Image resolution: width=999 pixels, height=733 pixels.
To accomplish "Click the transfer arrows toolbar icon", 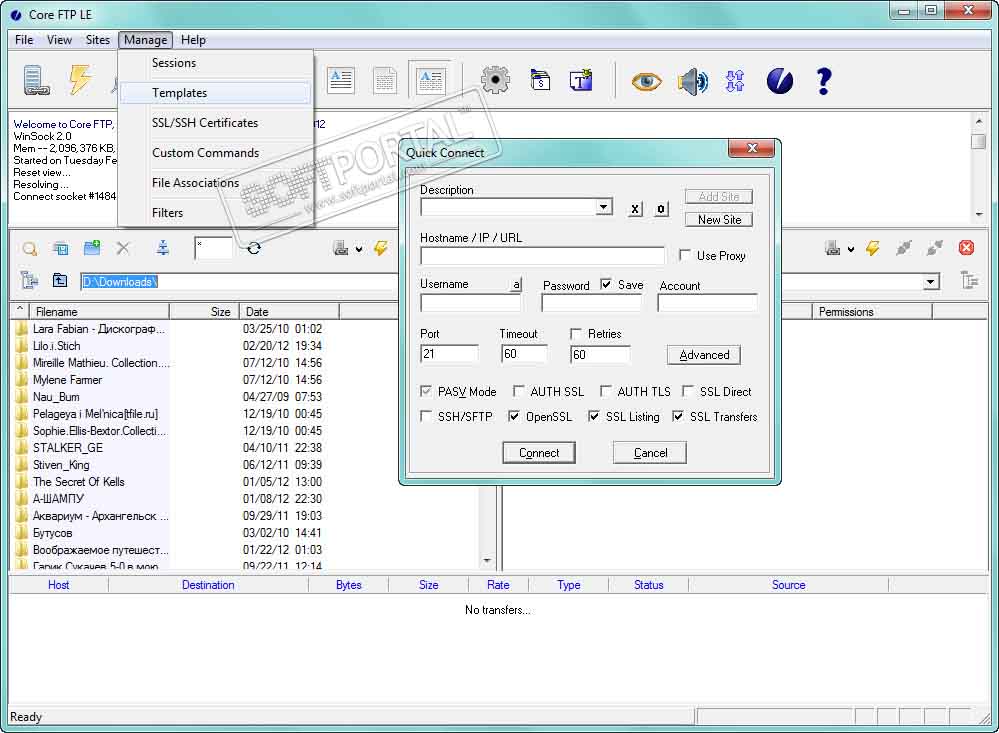I will coord(735,81).
